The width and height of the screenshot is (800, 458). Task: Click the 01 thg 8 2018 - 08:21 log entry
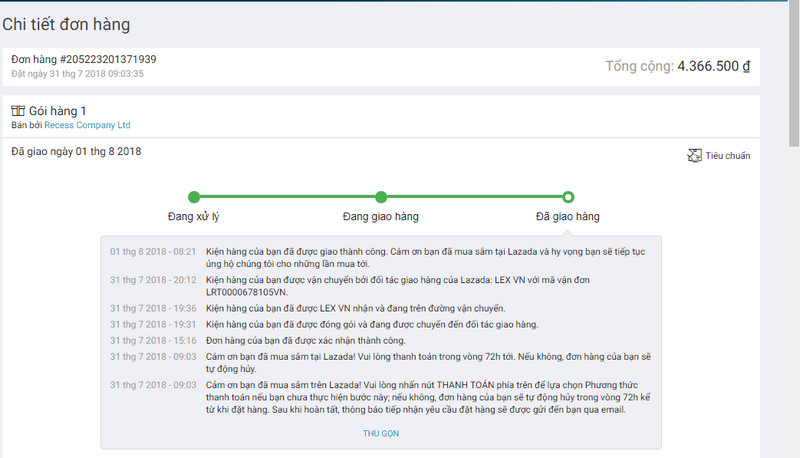coord(153,250)
